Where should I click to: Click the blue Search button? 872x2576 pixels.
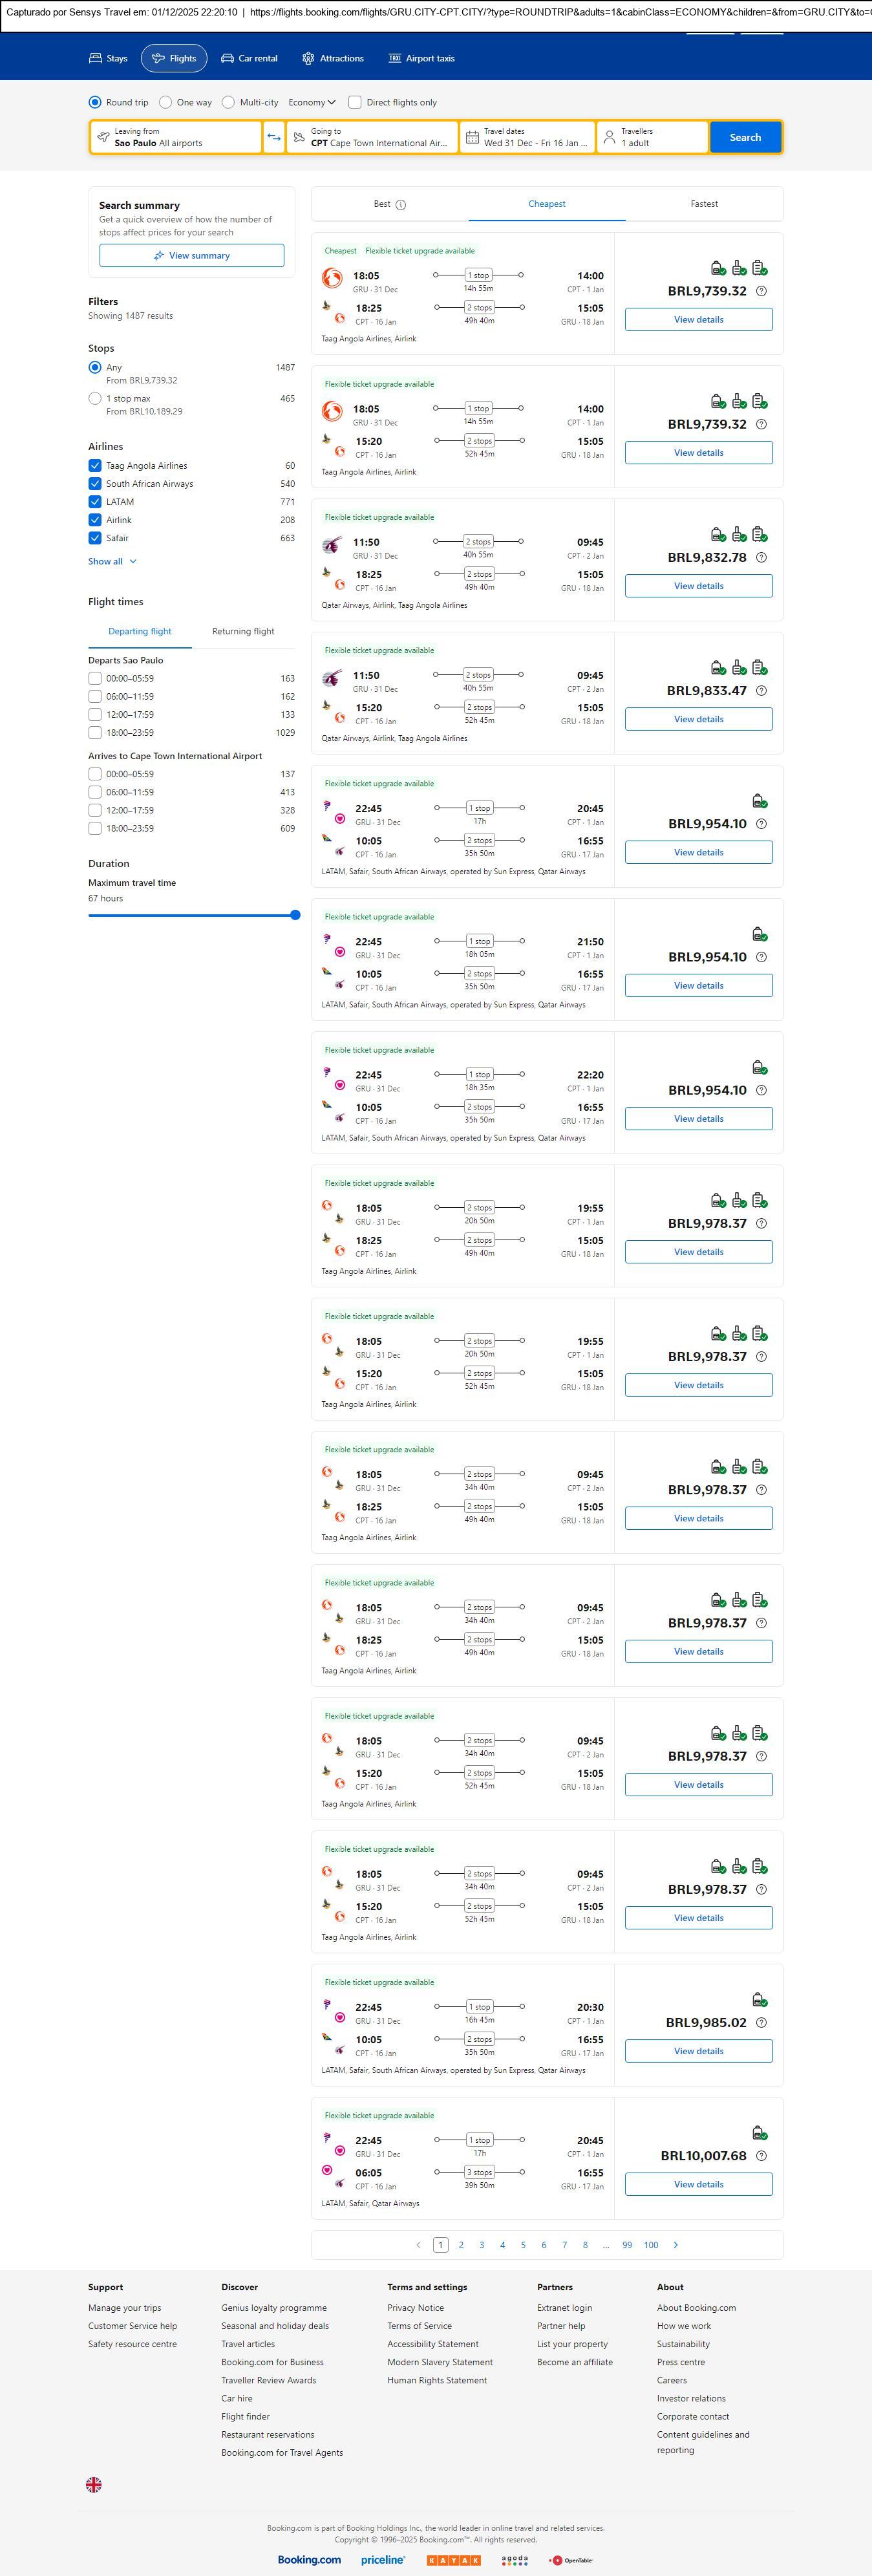[x=745, y=137]
